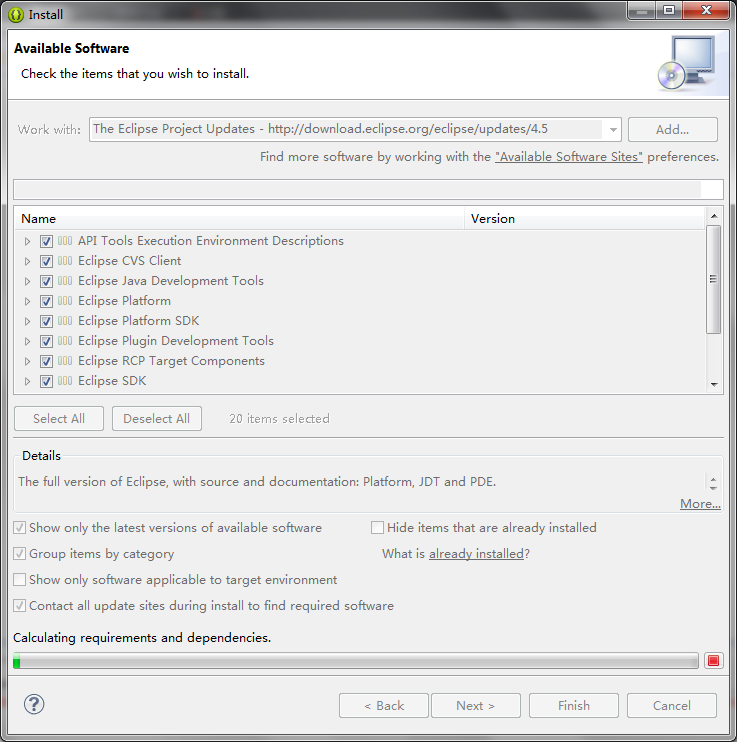737x742 pixels.
Task: Sort by the Name column header
Action: (x=239, y=219)
